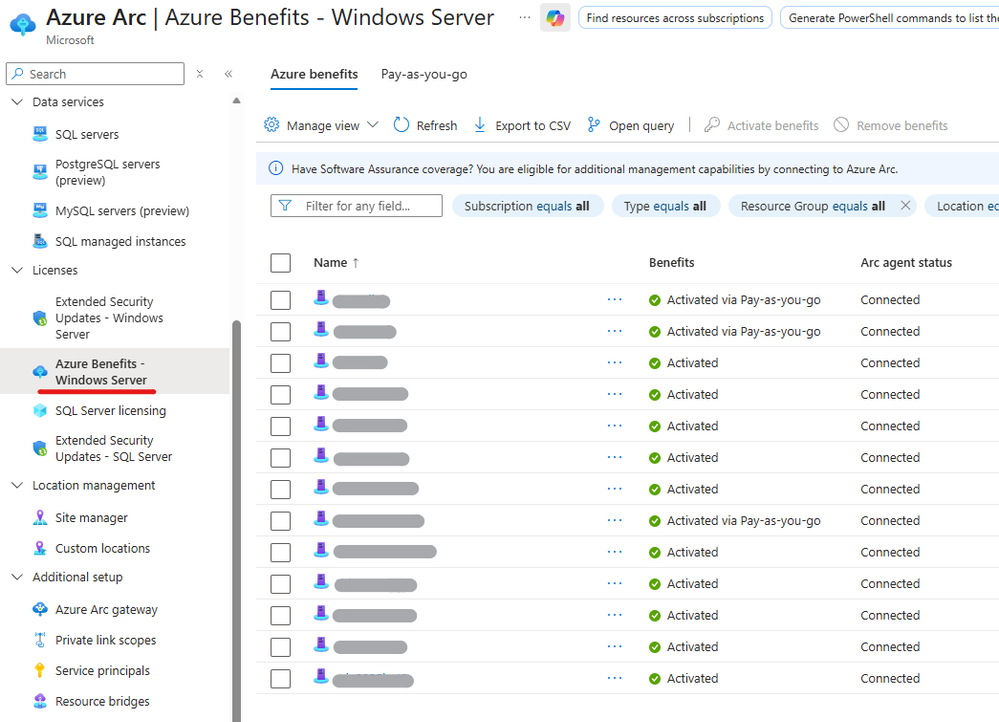Click Remove benefits
This screenshot has height=722, width=999.
pos(891,126)
